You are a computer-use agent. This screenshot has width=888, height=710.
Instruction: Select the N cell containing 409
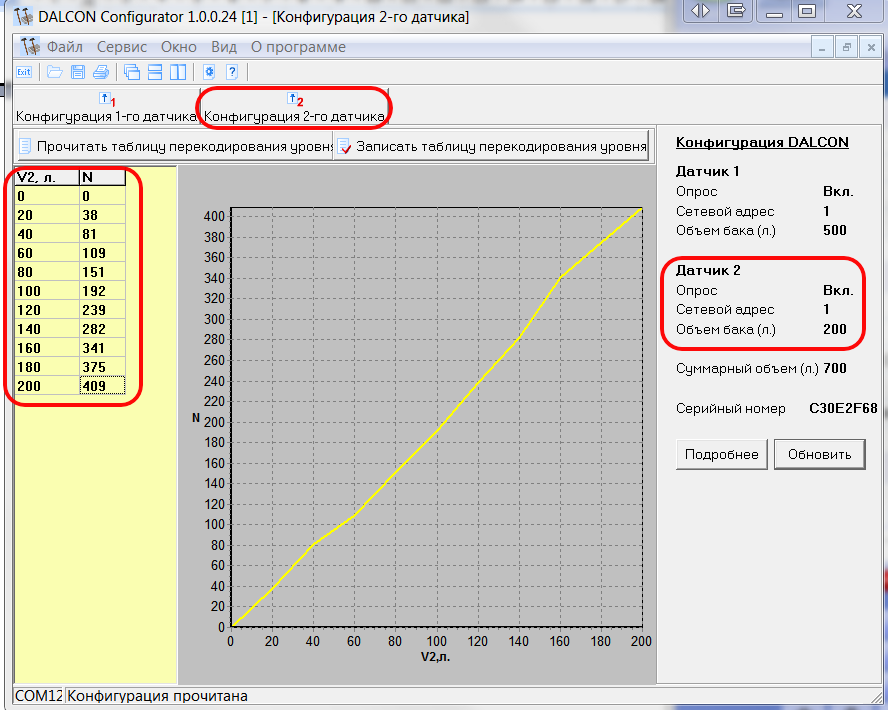(102, 385)
